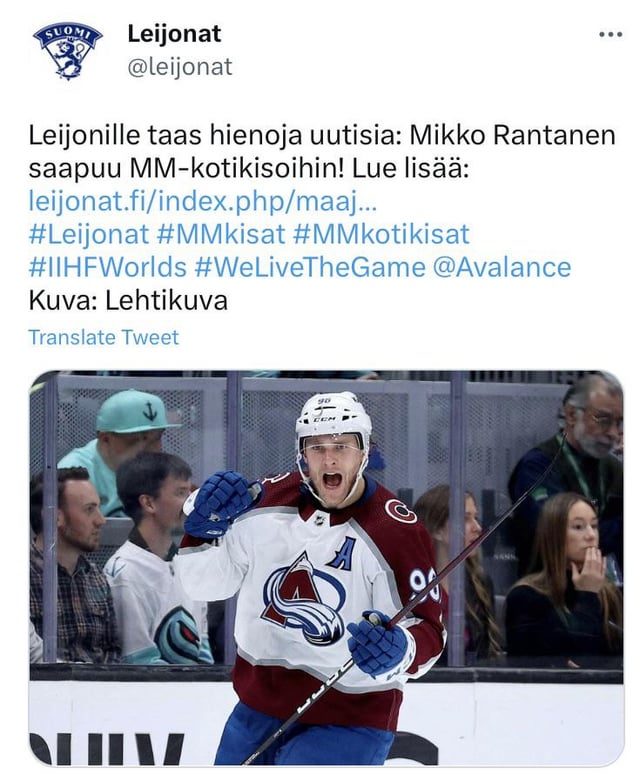Open the #IIHFWorlds hashtag
640x782 pixels.
(x=107, y=267)
